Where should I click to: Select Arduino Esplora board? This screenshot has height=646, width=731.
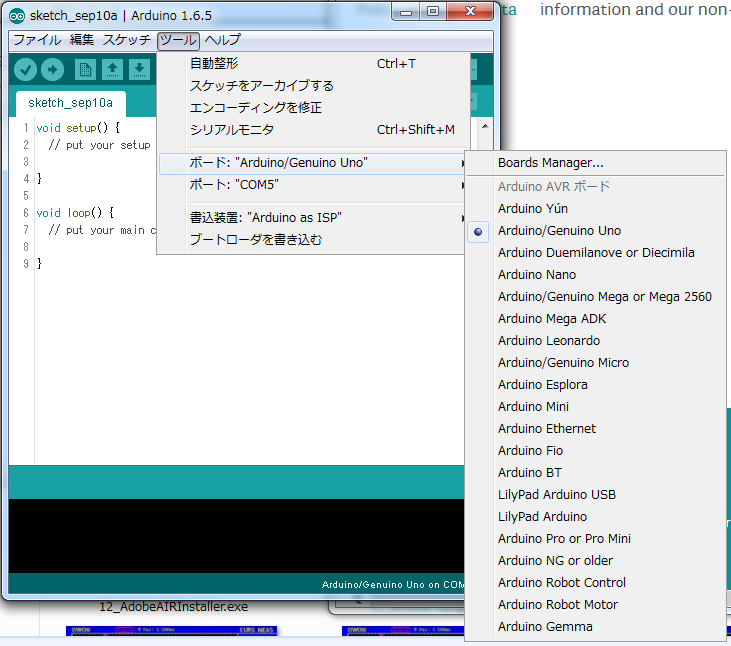pos(595,385)
